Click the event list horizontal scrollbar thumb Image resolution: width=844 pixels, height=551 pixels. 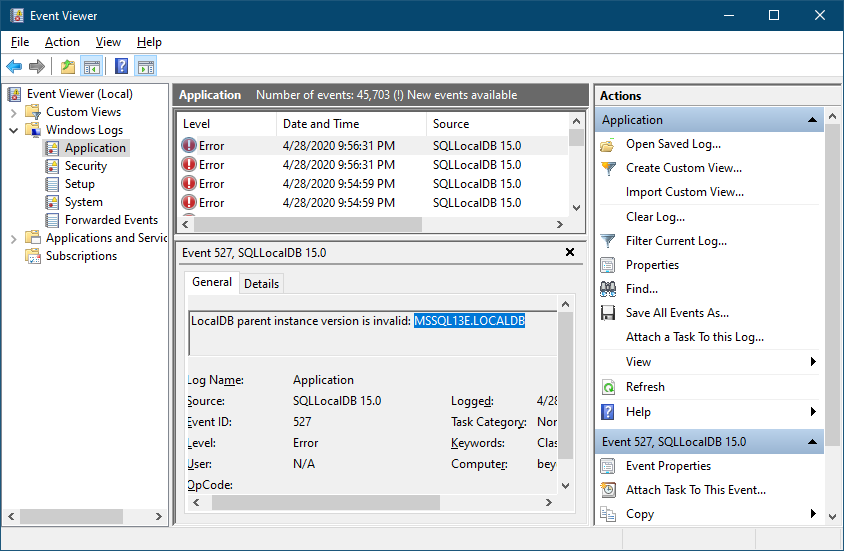[x=308, y=224]
